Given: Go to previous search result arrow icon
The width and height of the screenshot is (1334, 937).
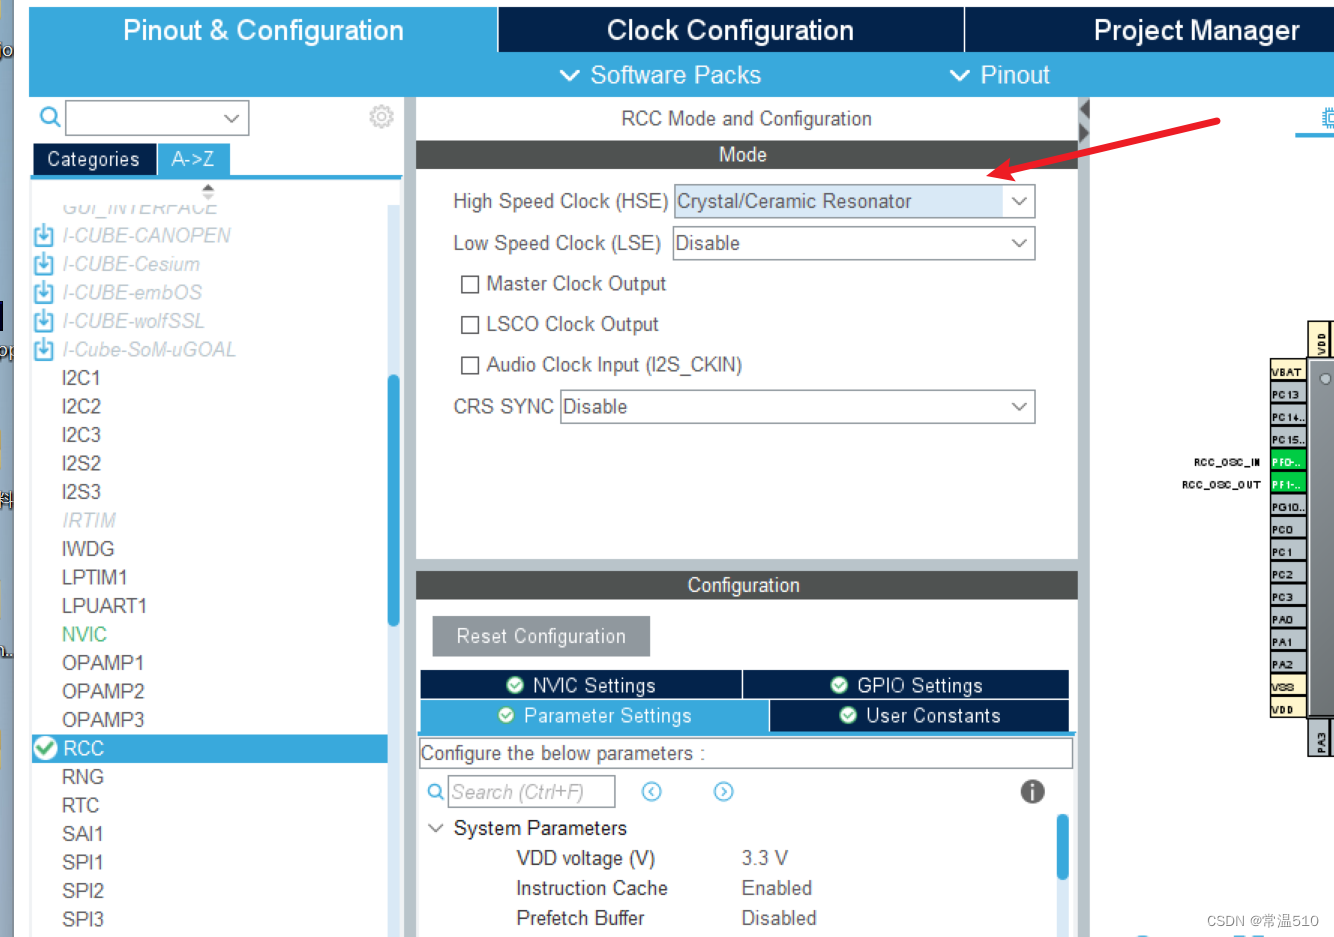Looking at the screenshot, I should click(x=652, y=792).
